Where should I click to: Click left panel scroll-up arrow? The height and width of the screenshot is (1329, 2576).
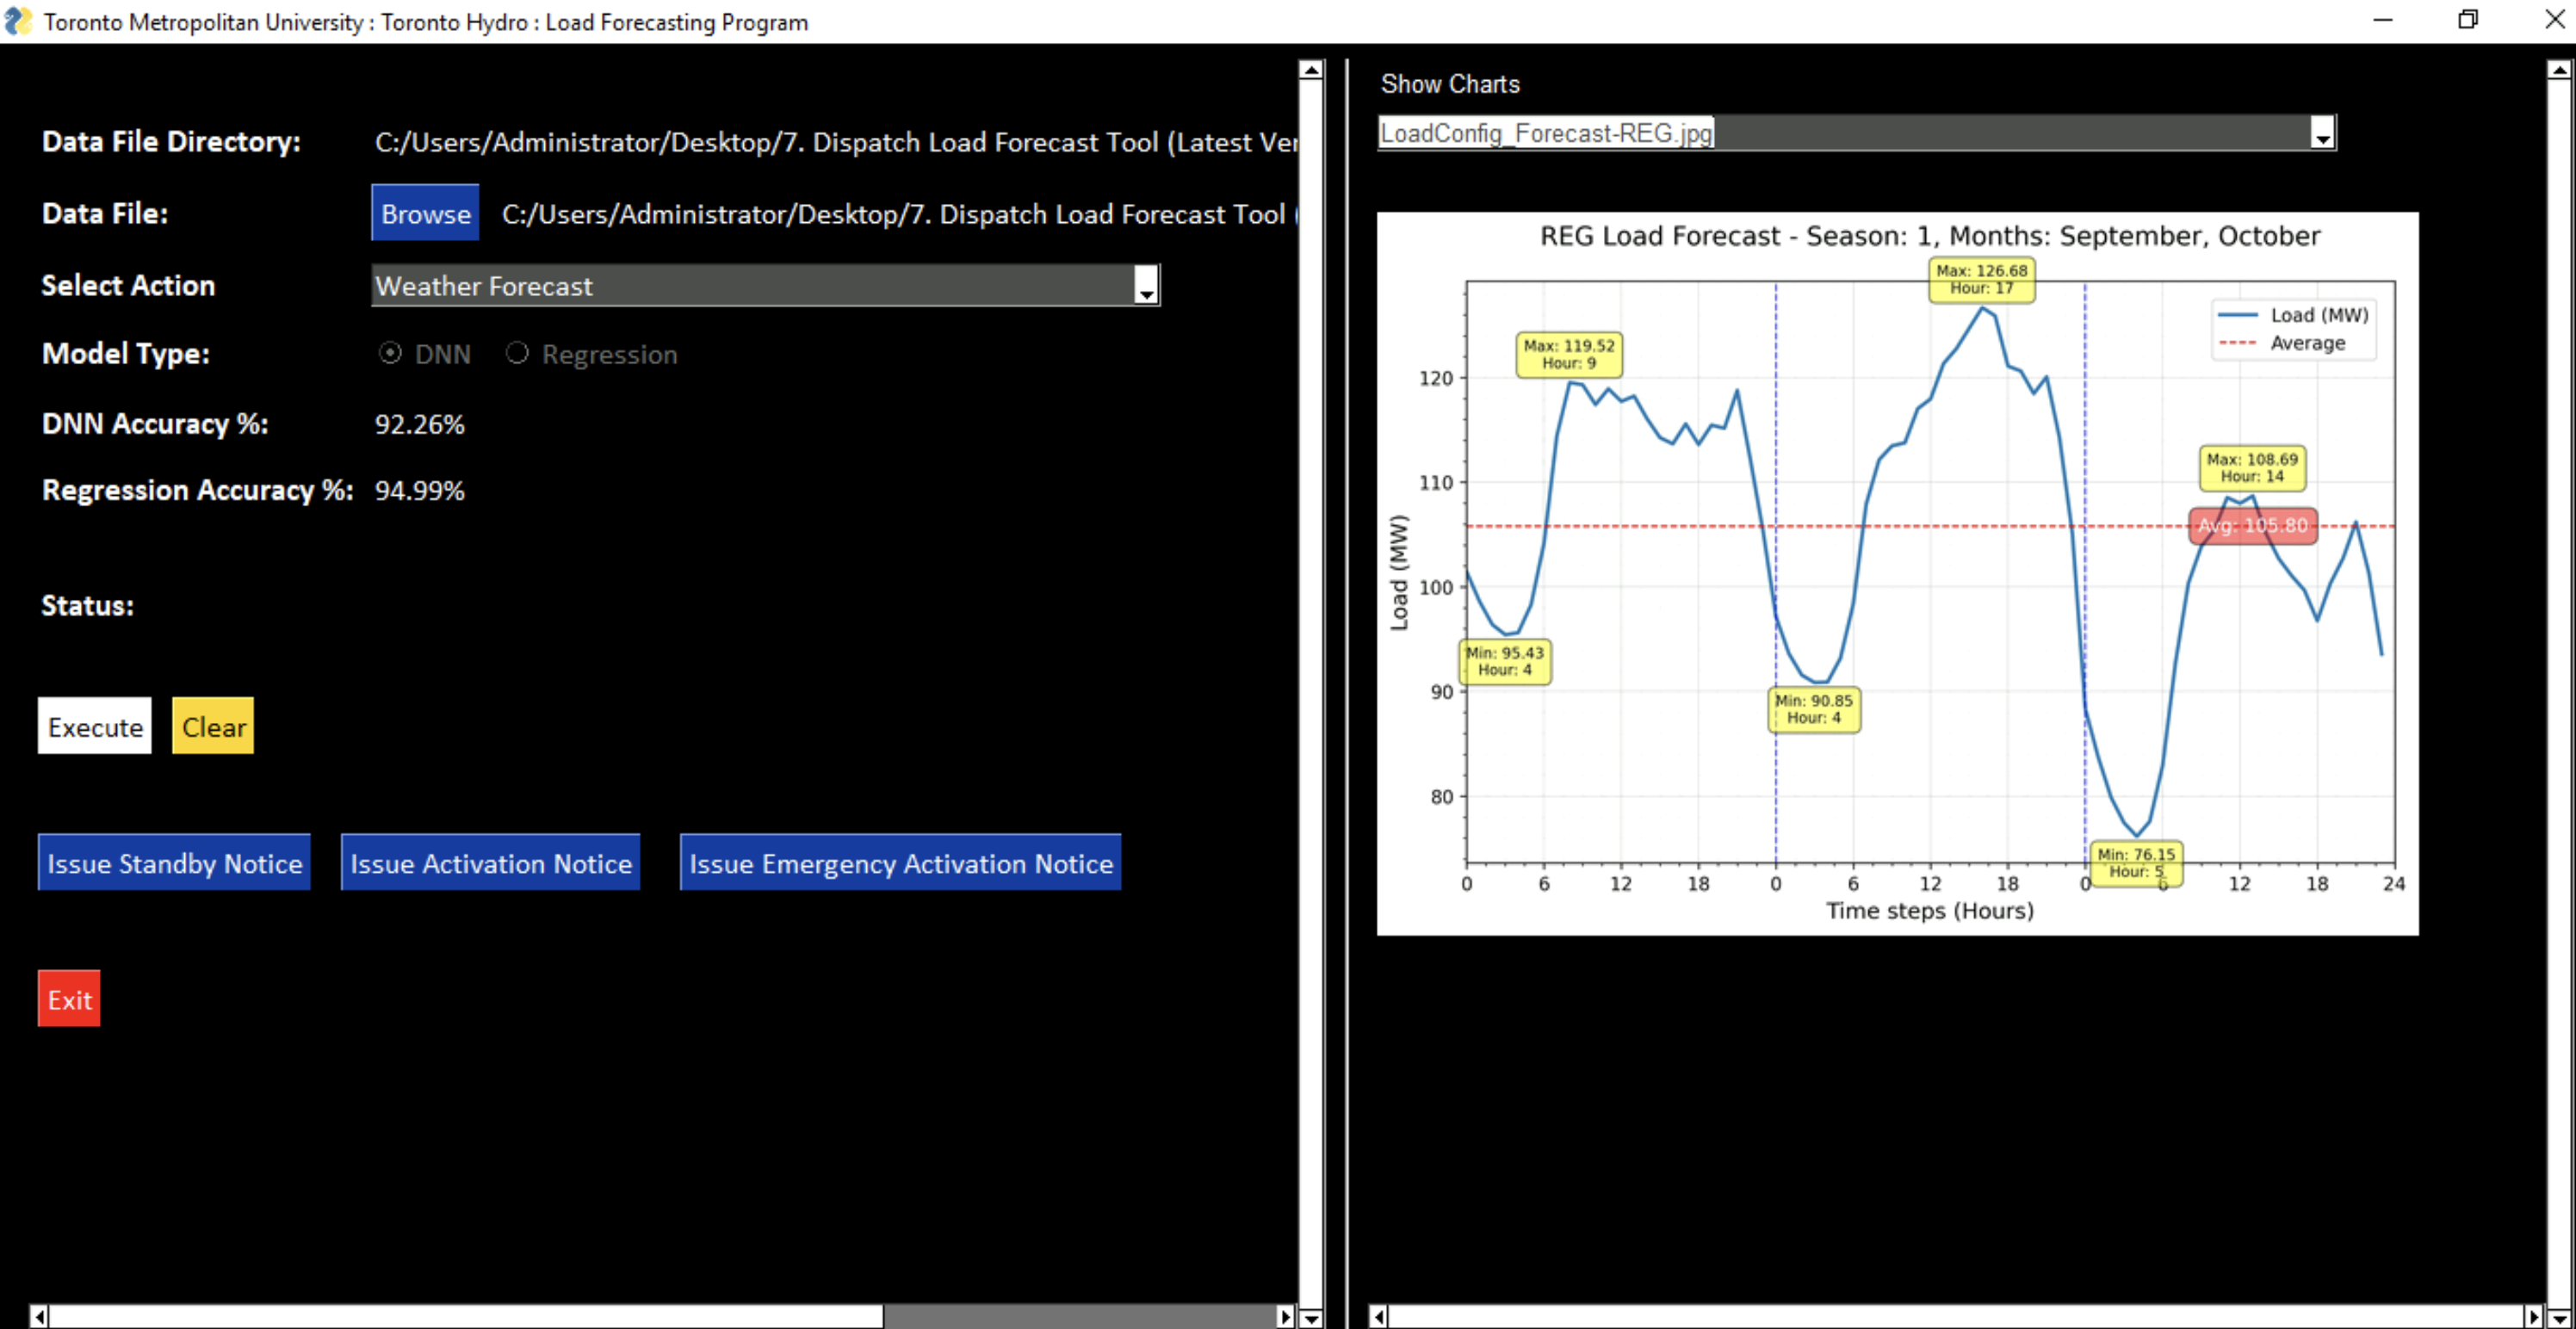[x=1310, y=70]
